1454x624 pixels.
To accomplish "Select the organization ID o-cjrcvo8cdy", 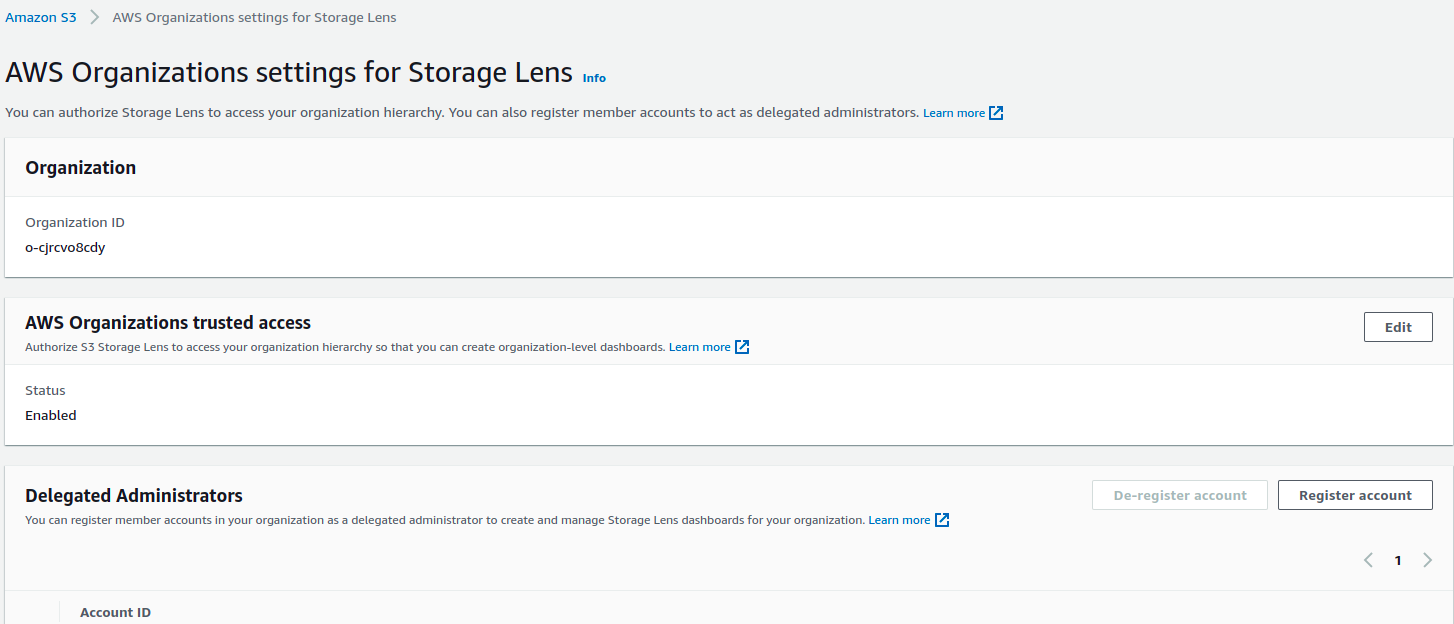I will pos(65,247).
